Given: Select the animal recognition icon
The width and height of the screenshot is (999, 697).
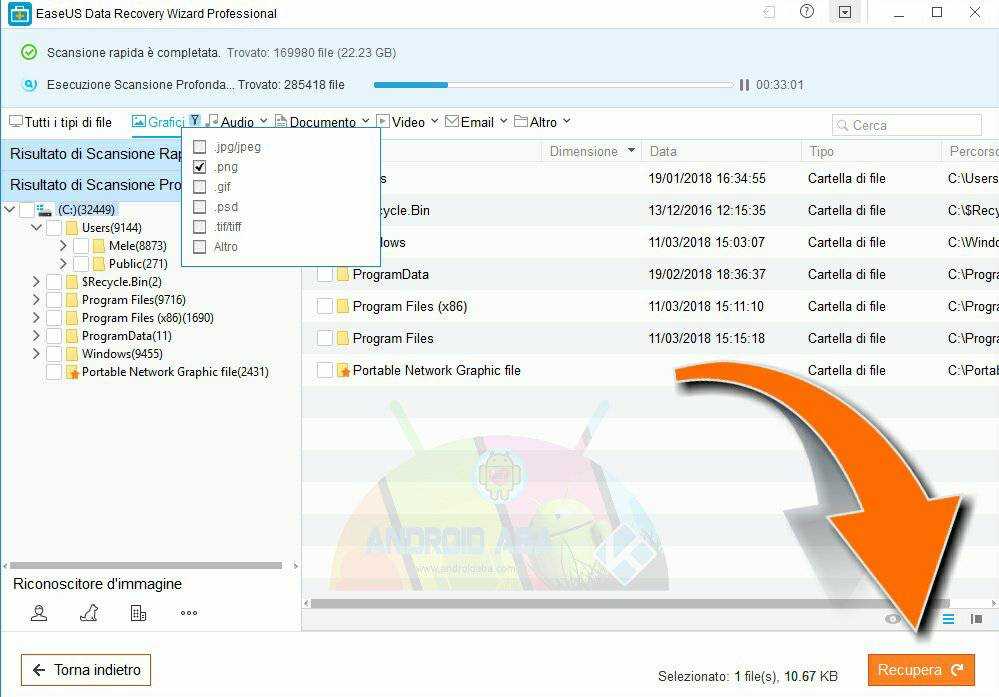Looking at the screenshot, I should pyautogui.click(x=89, y=613).
